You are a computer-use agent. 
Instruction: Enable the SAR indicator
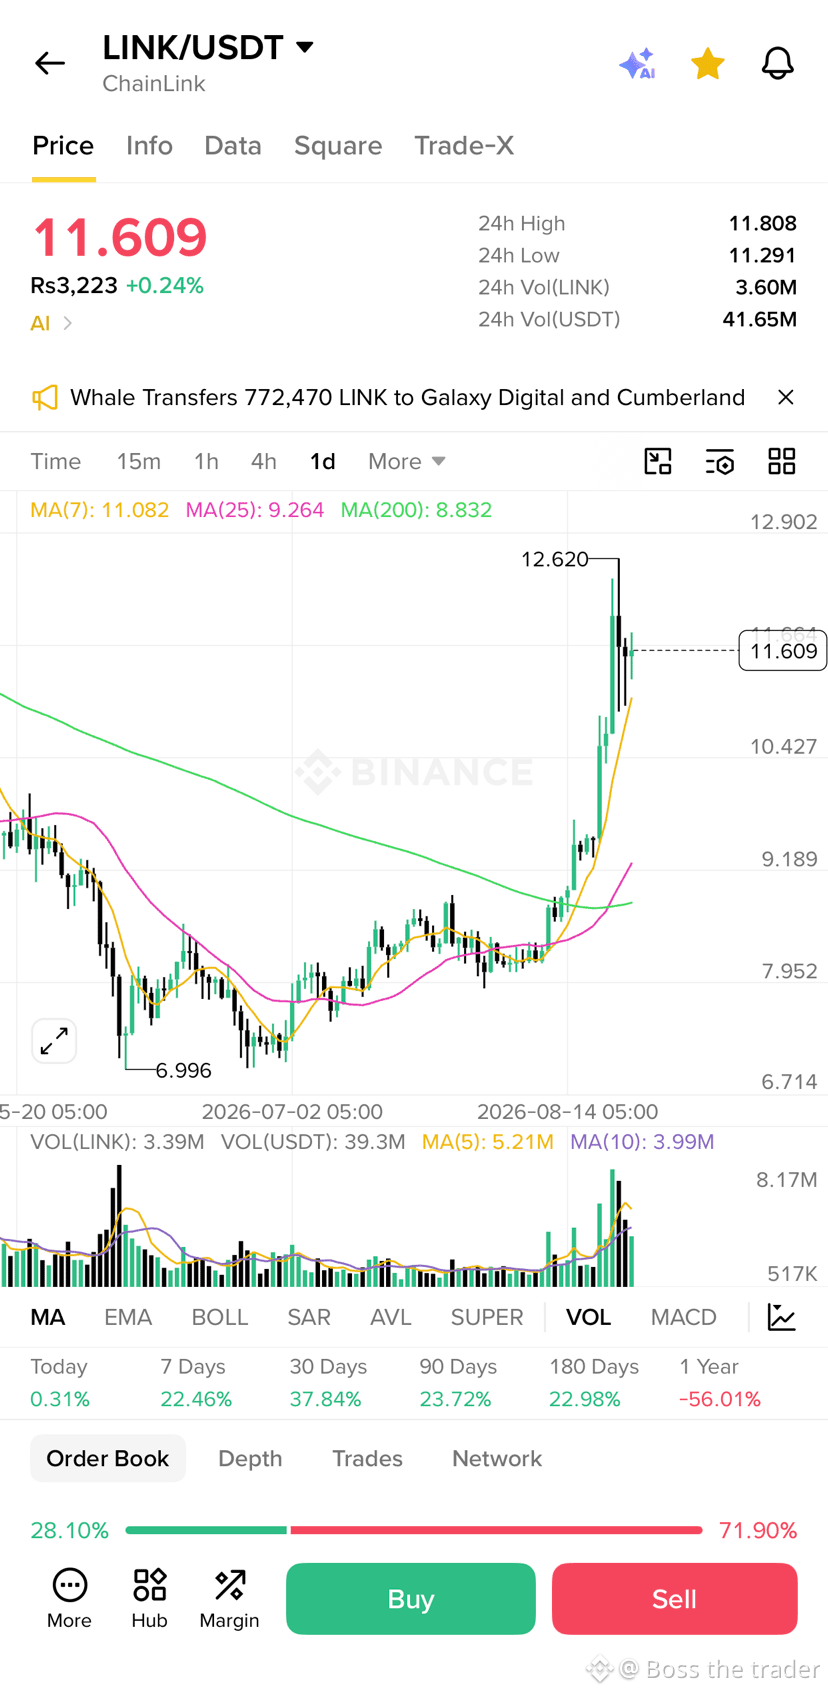click(309, 1317)
